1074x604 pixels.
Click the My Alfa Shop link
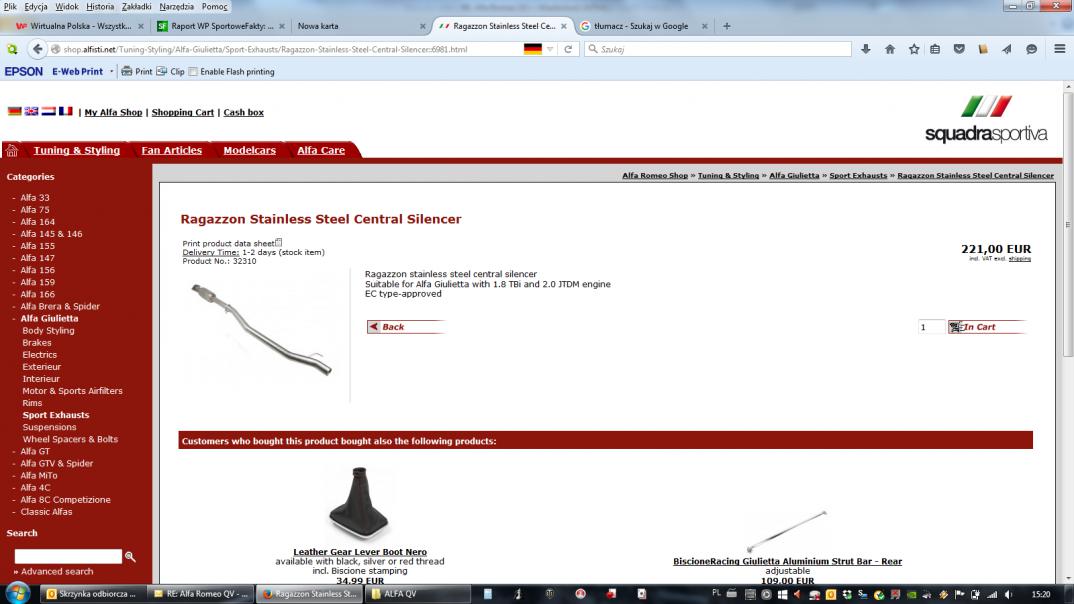pos(113,112)
